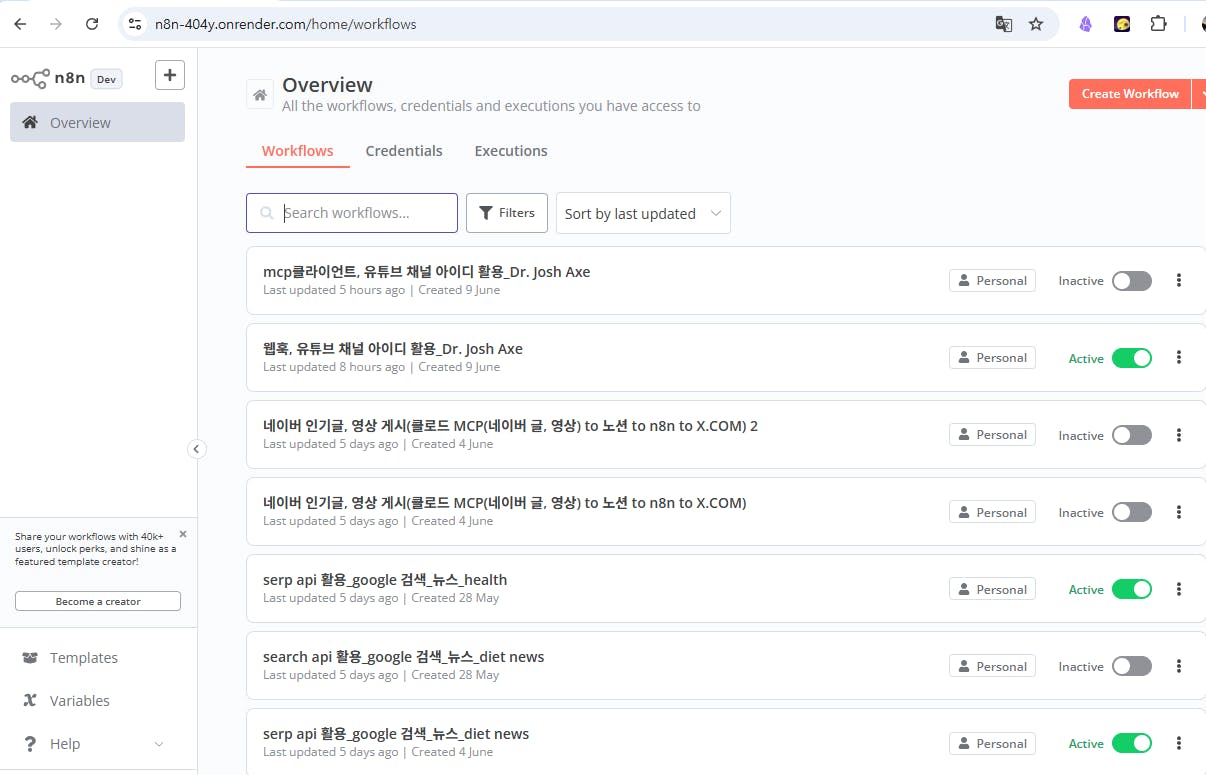1206x775 pixels.
Task: Activate the 네이버 인기글 X.COM) workflow toggle
Action: click(x=1132, y=512)
